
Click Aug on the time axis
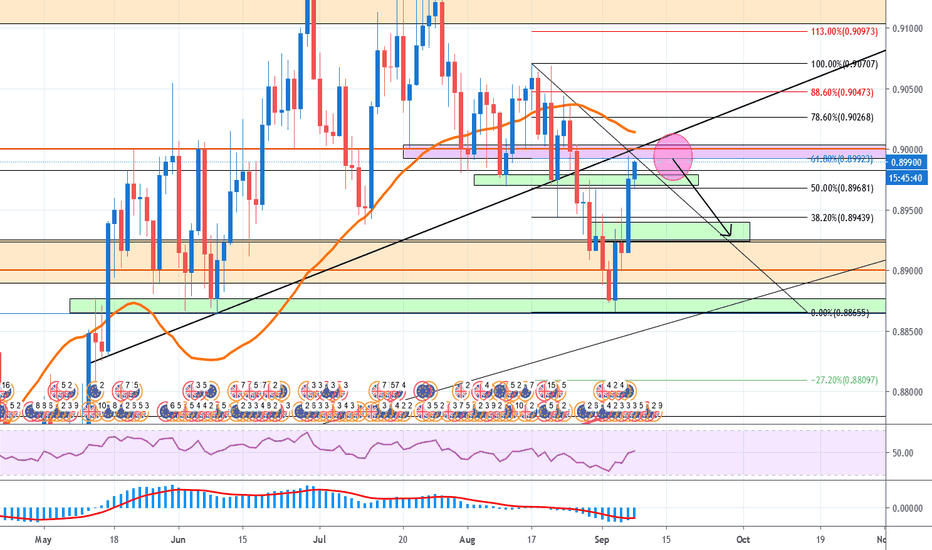coord(467,540)
